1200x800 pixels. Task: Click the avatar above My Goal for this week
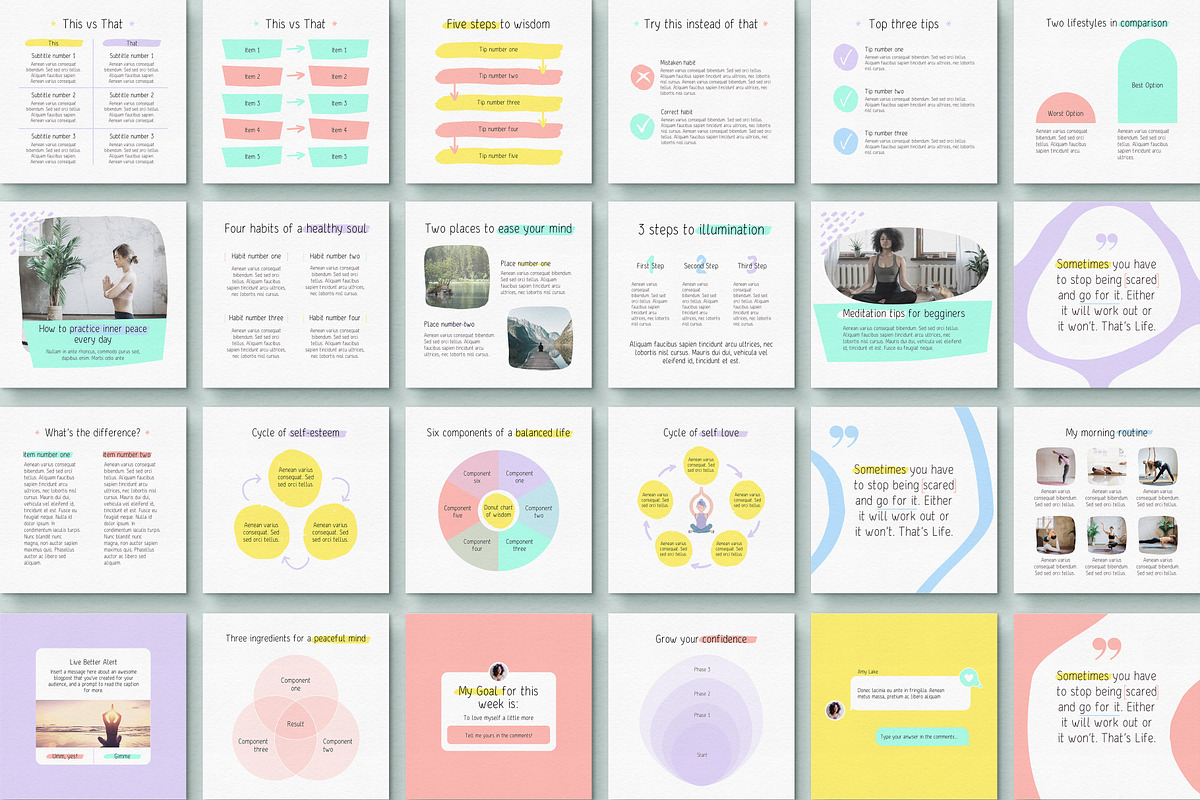[x=498, y=671]
